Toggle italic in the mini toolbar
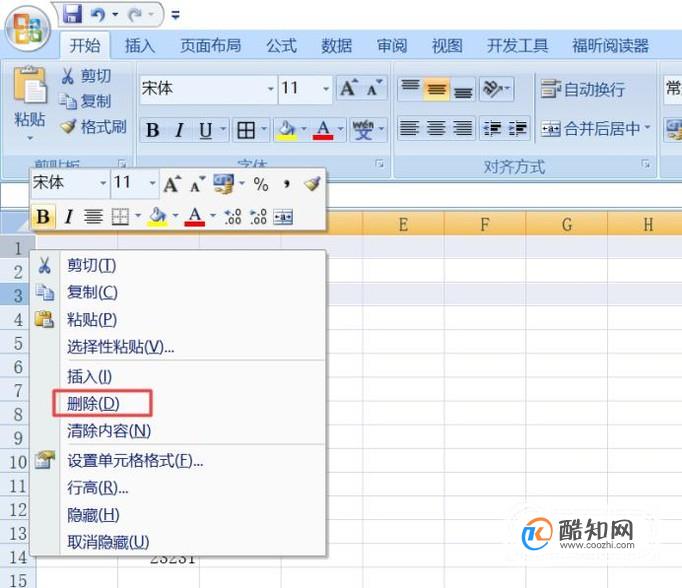682x588 pixels. click(x=68, y=217)
